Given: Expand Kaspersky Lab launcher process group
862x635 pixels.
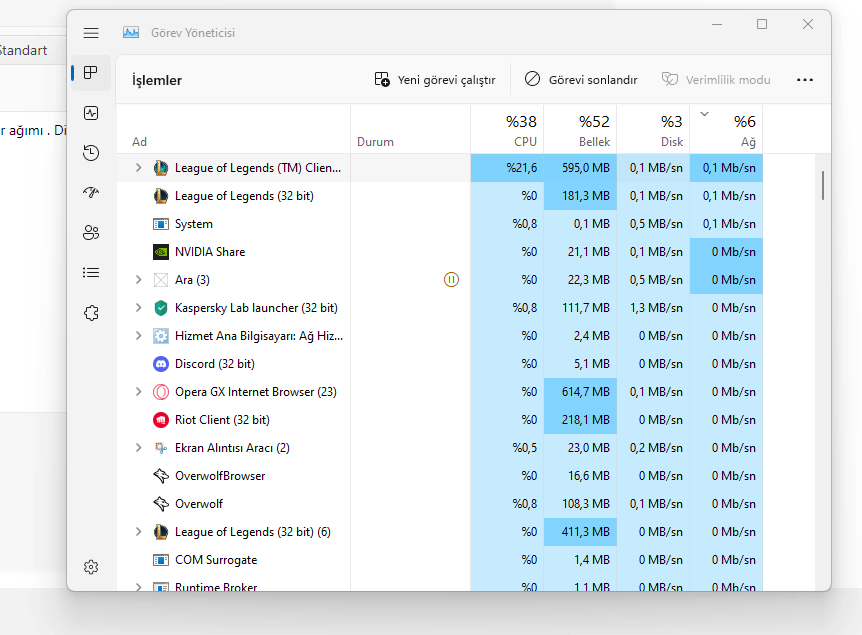Looking at the screenshot, I should pos(139,308).
